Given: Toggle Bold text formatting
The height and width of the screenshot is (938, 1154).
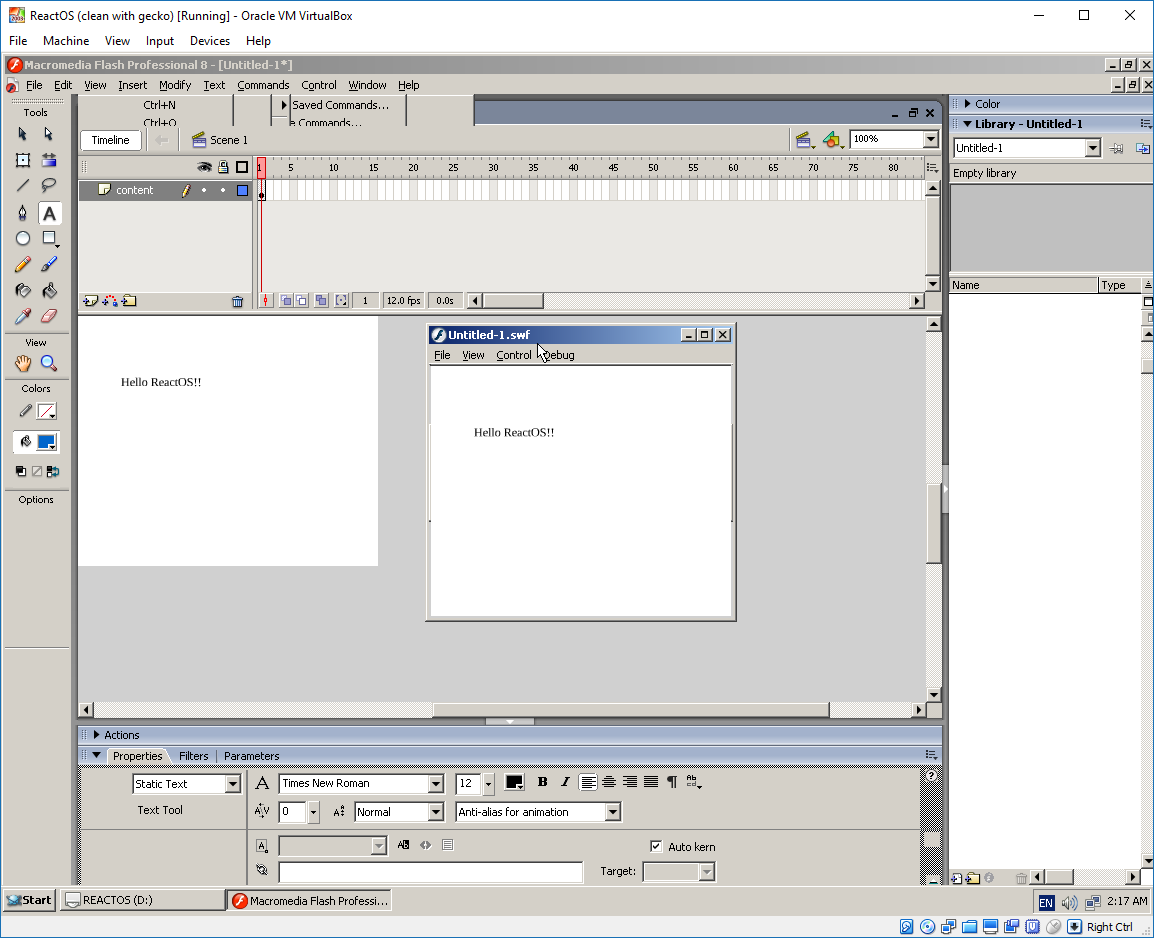Looking at the screenshot, I should pos(542,782).
